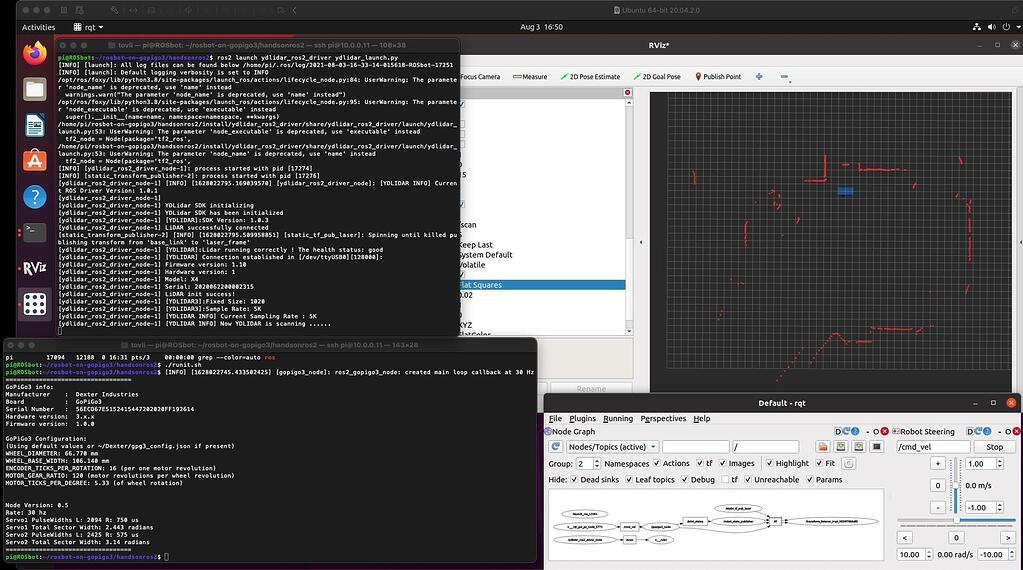Image resolution: width=1023 pixels, height=570 pixels.
Task: Click the Activities button in top bar
Action: click(38, 27)
